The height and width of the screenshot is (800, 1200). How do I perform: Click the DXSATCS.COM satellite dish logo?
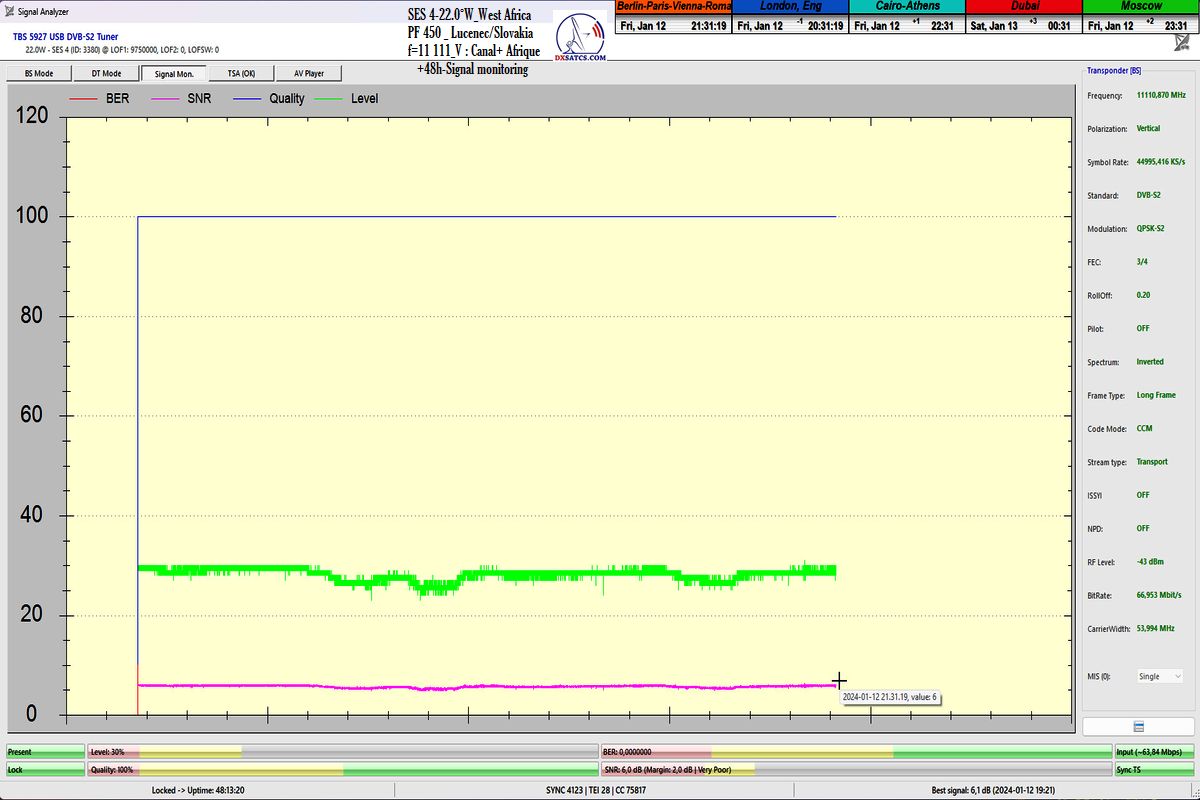click(580, 39)
